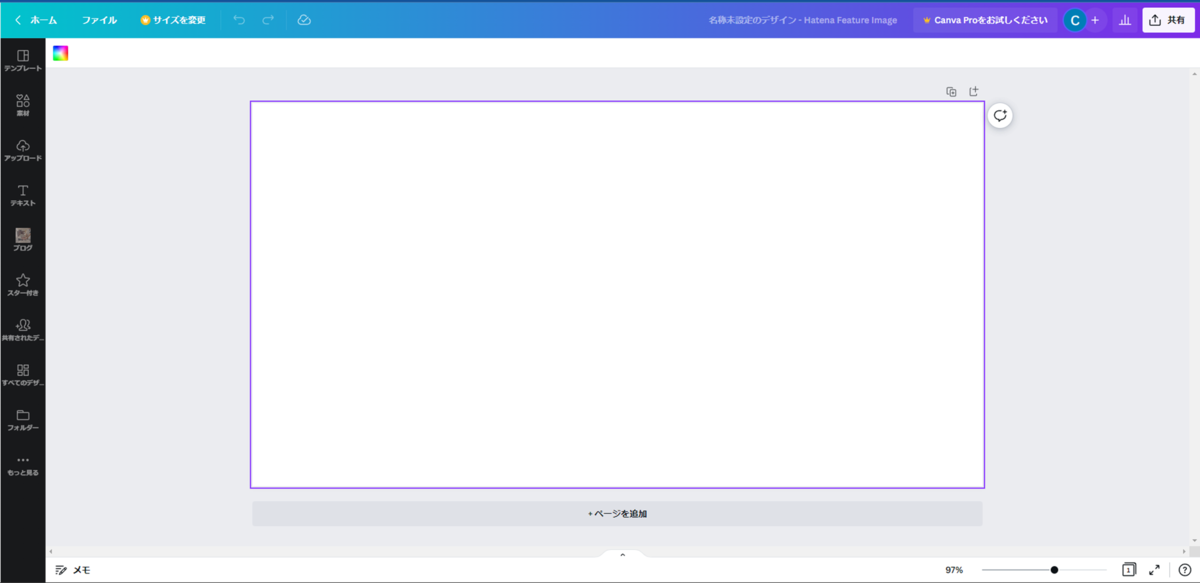Image resolution: width=1200 pixels, height=583 pixels.
Task: Open the Blog (ブログ) sidebar item
Action: 23,240
